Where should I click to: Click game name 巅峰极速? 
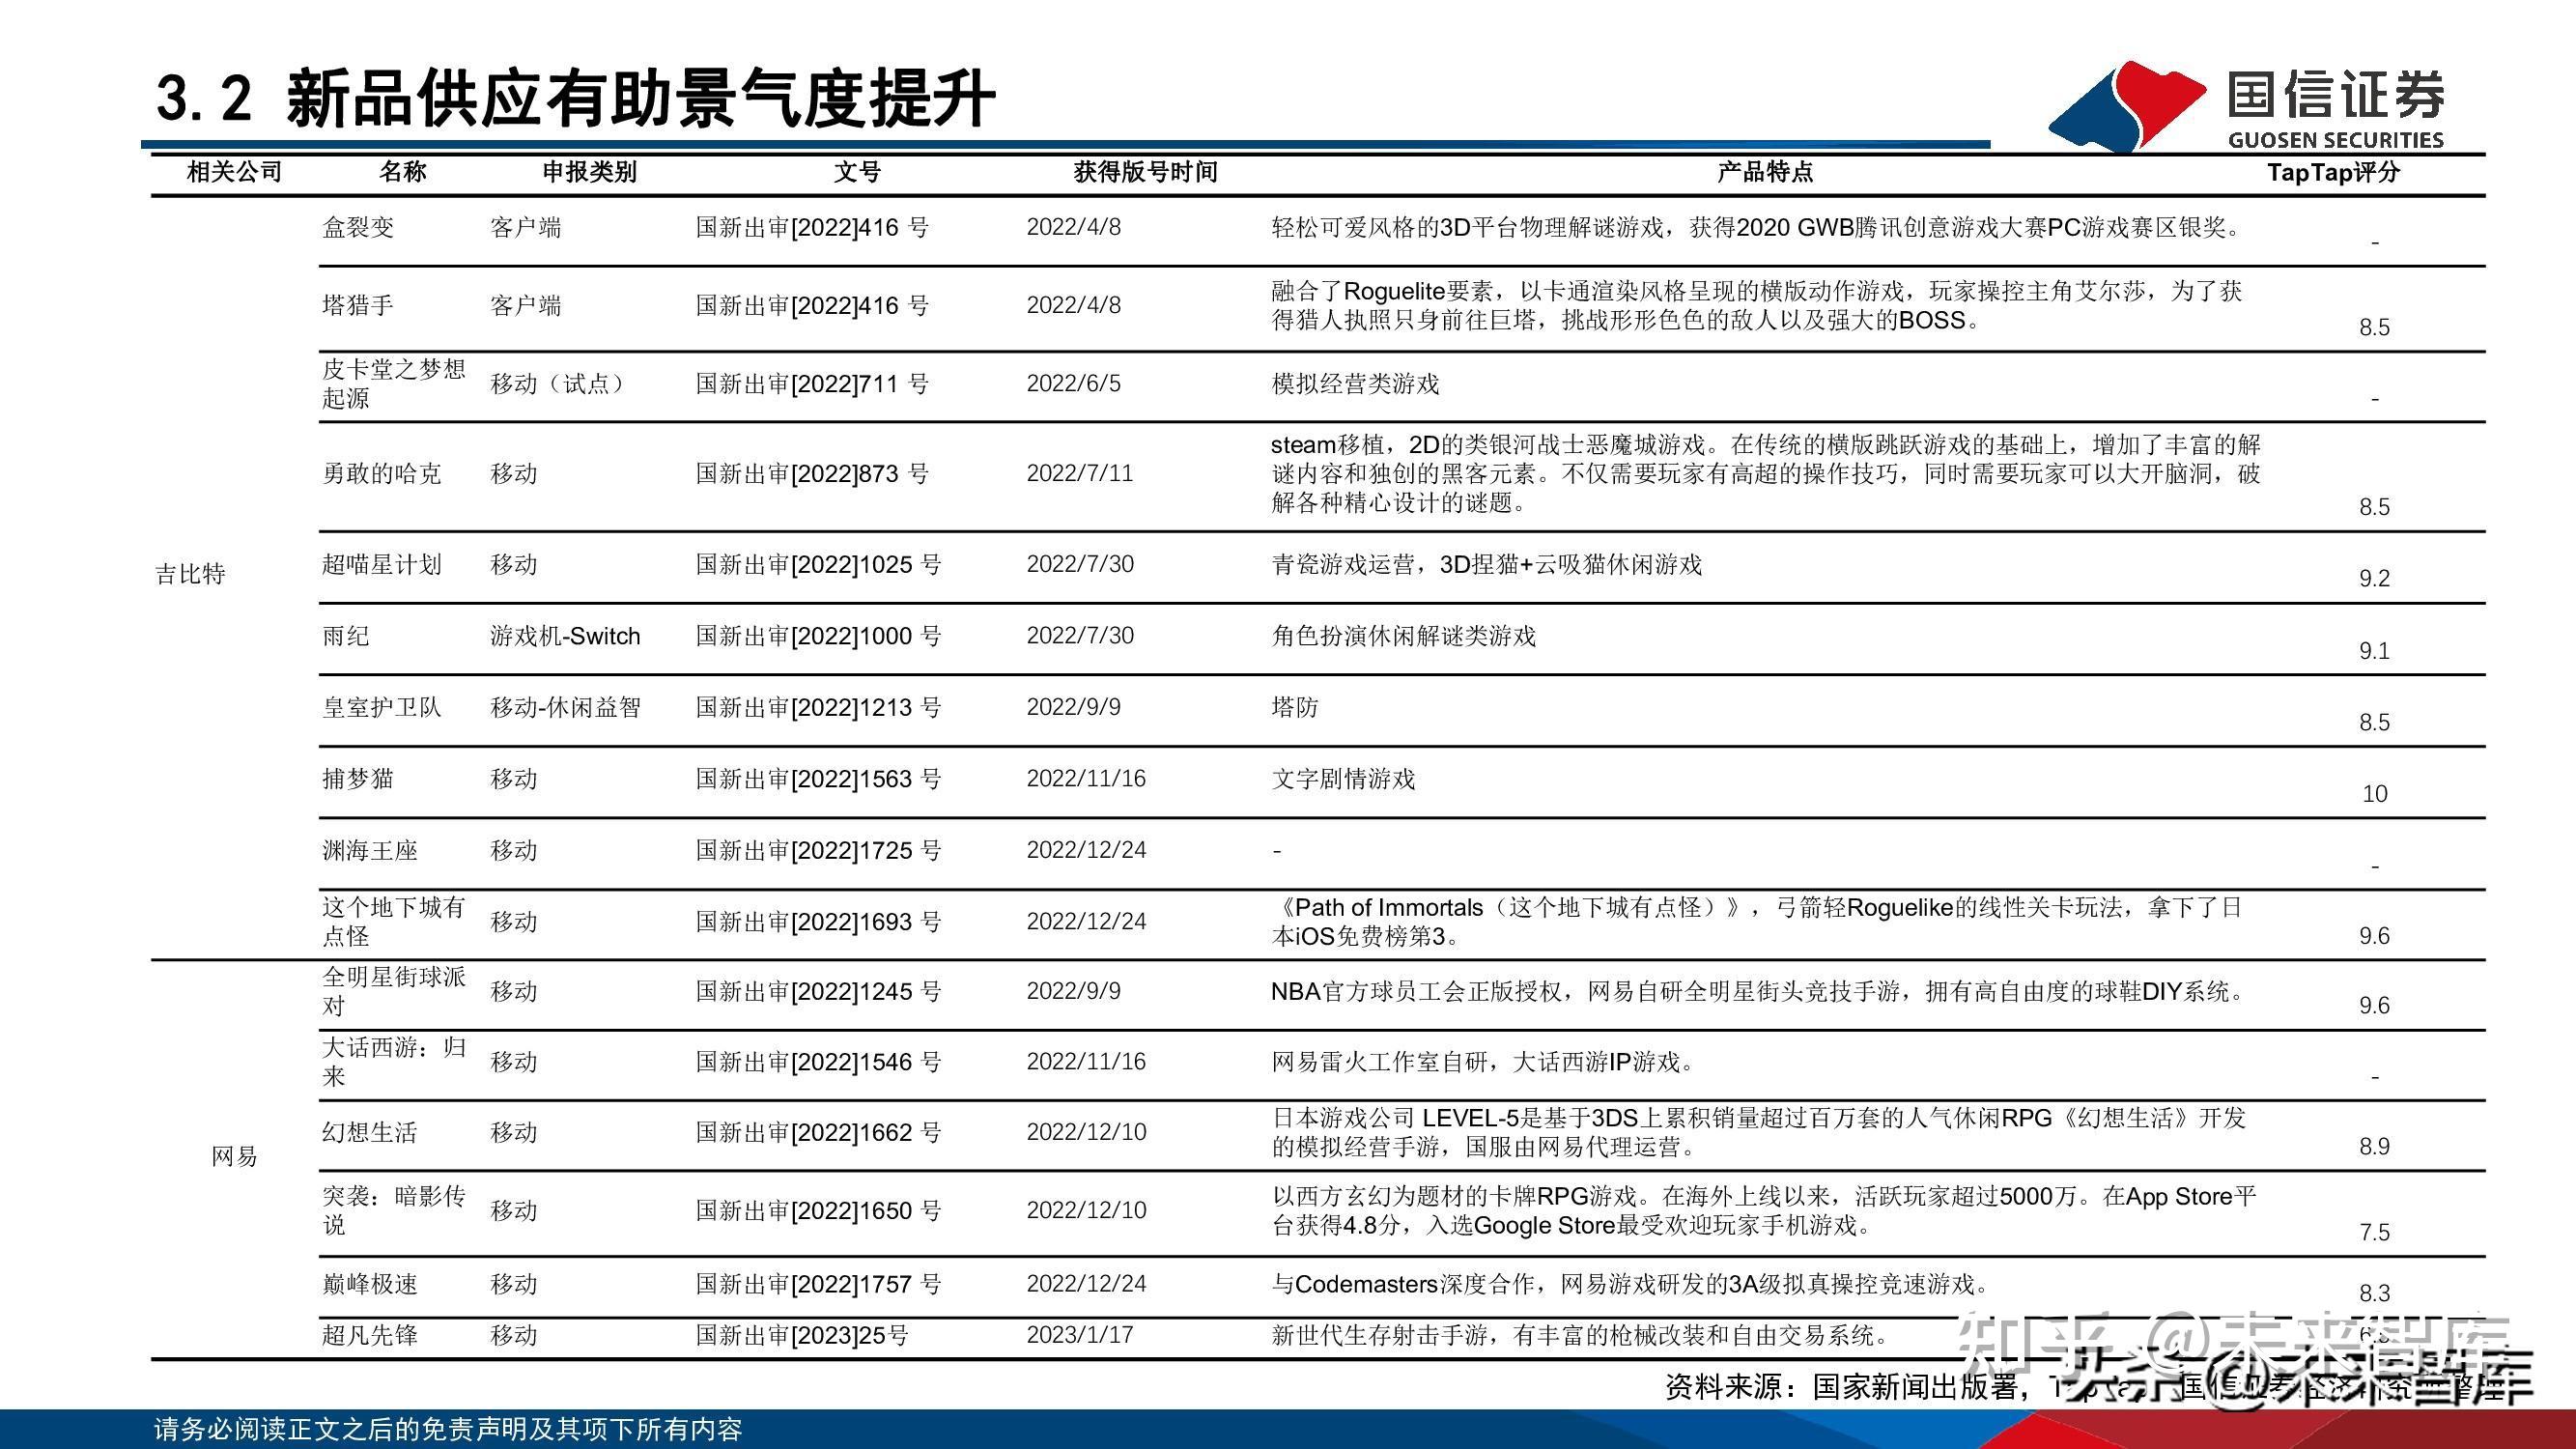(370, 1284)
